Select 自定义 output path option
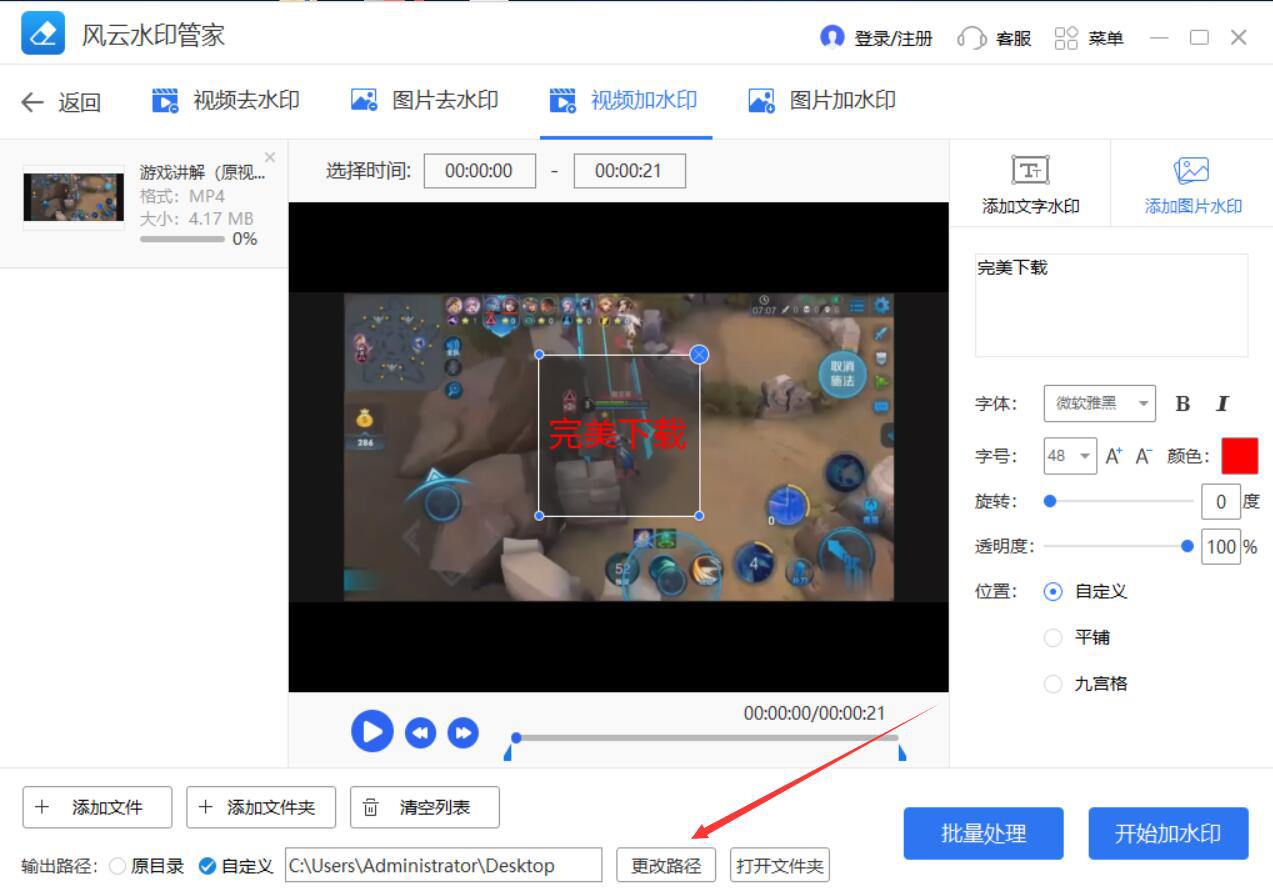The width and height of the screenshot is (1273, 893). tap(207, 866)
